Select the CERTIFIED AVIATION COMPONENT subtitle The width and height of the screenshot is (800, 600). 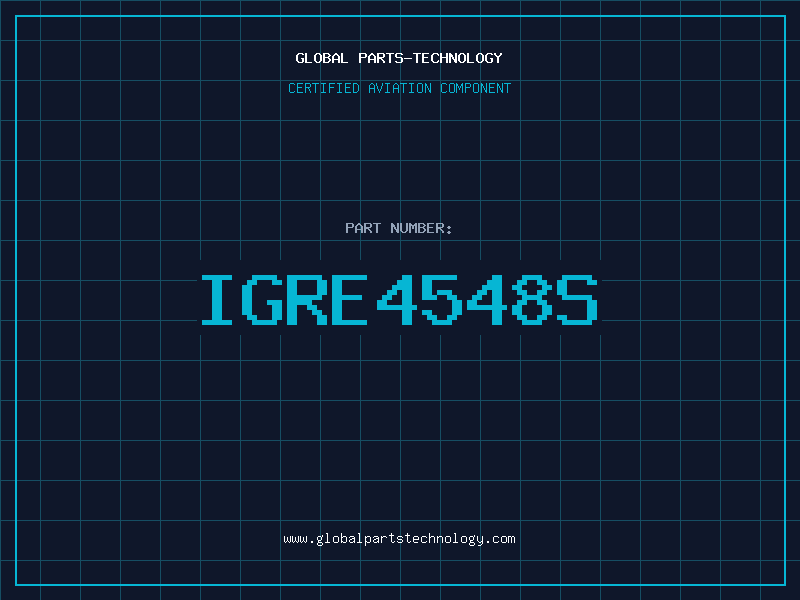click(x=399, y=88)
